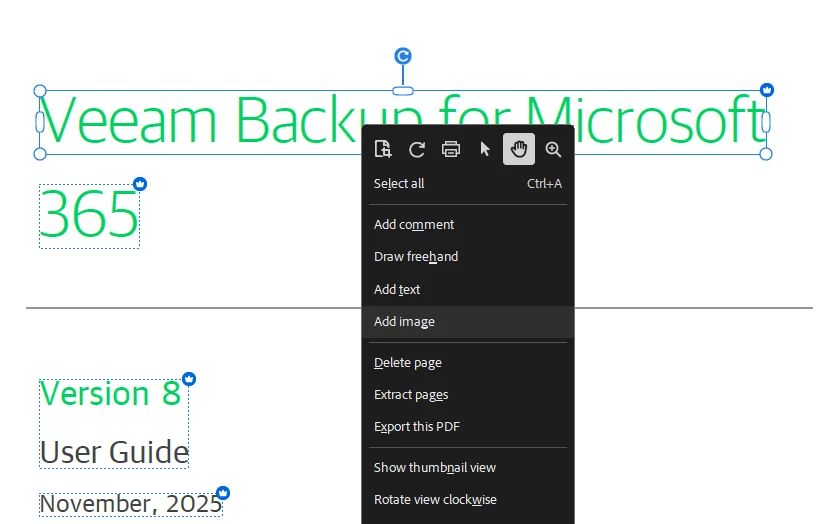Open the Extract pages option
Viewport: 826px width, 524px height.
pyautogui.click(x=468, y=394)
